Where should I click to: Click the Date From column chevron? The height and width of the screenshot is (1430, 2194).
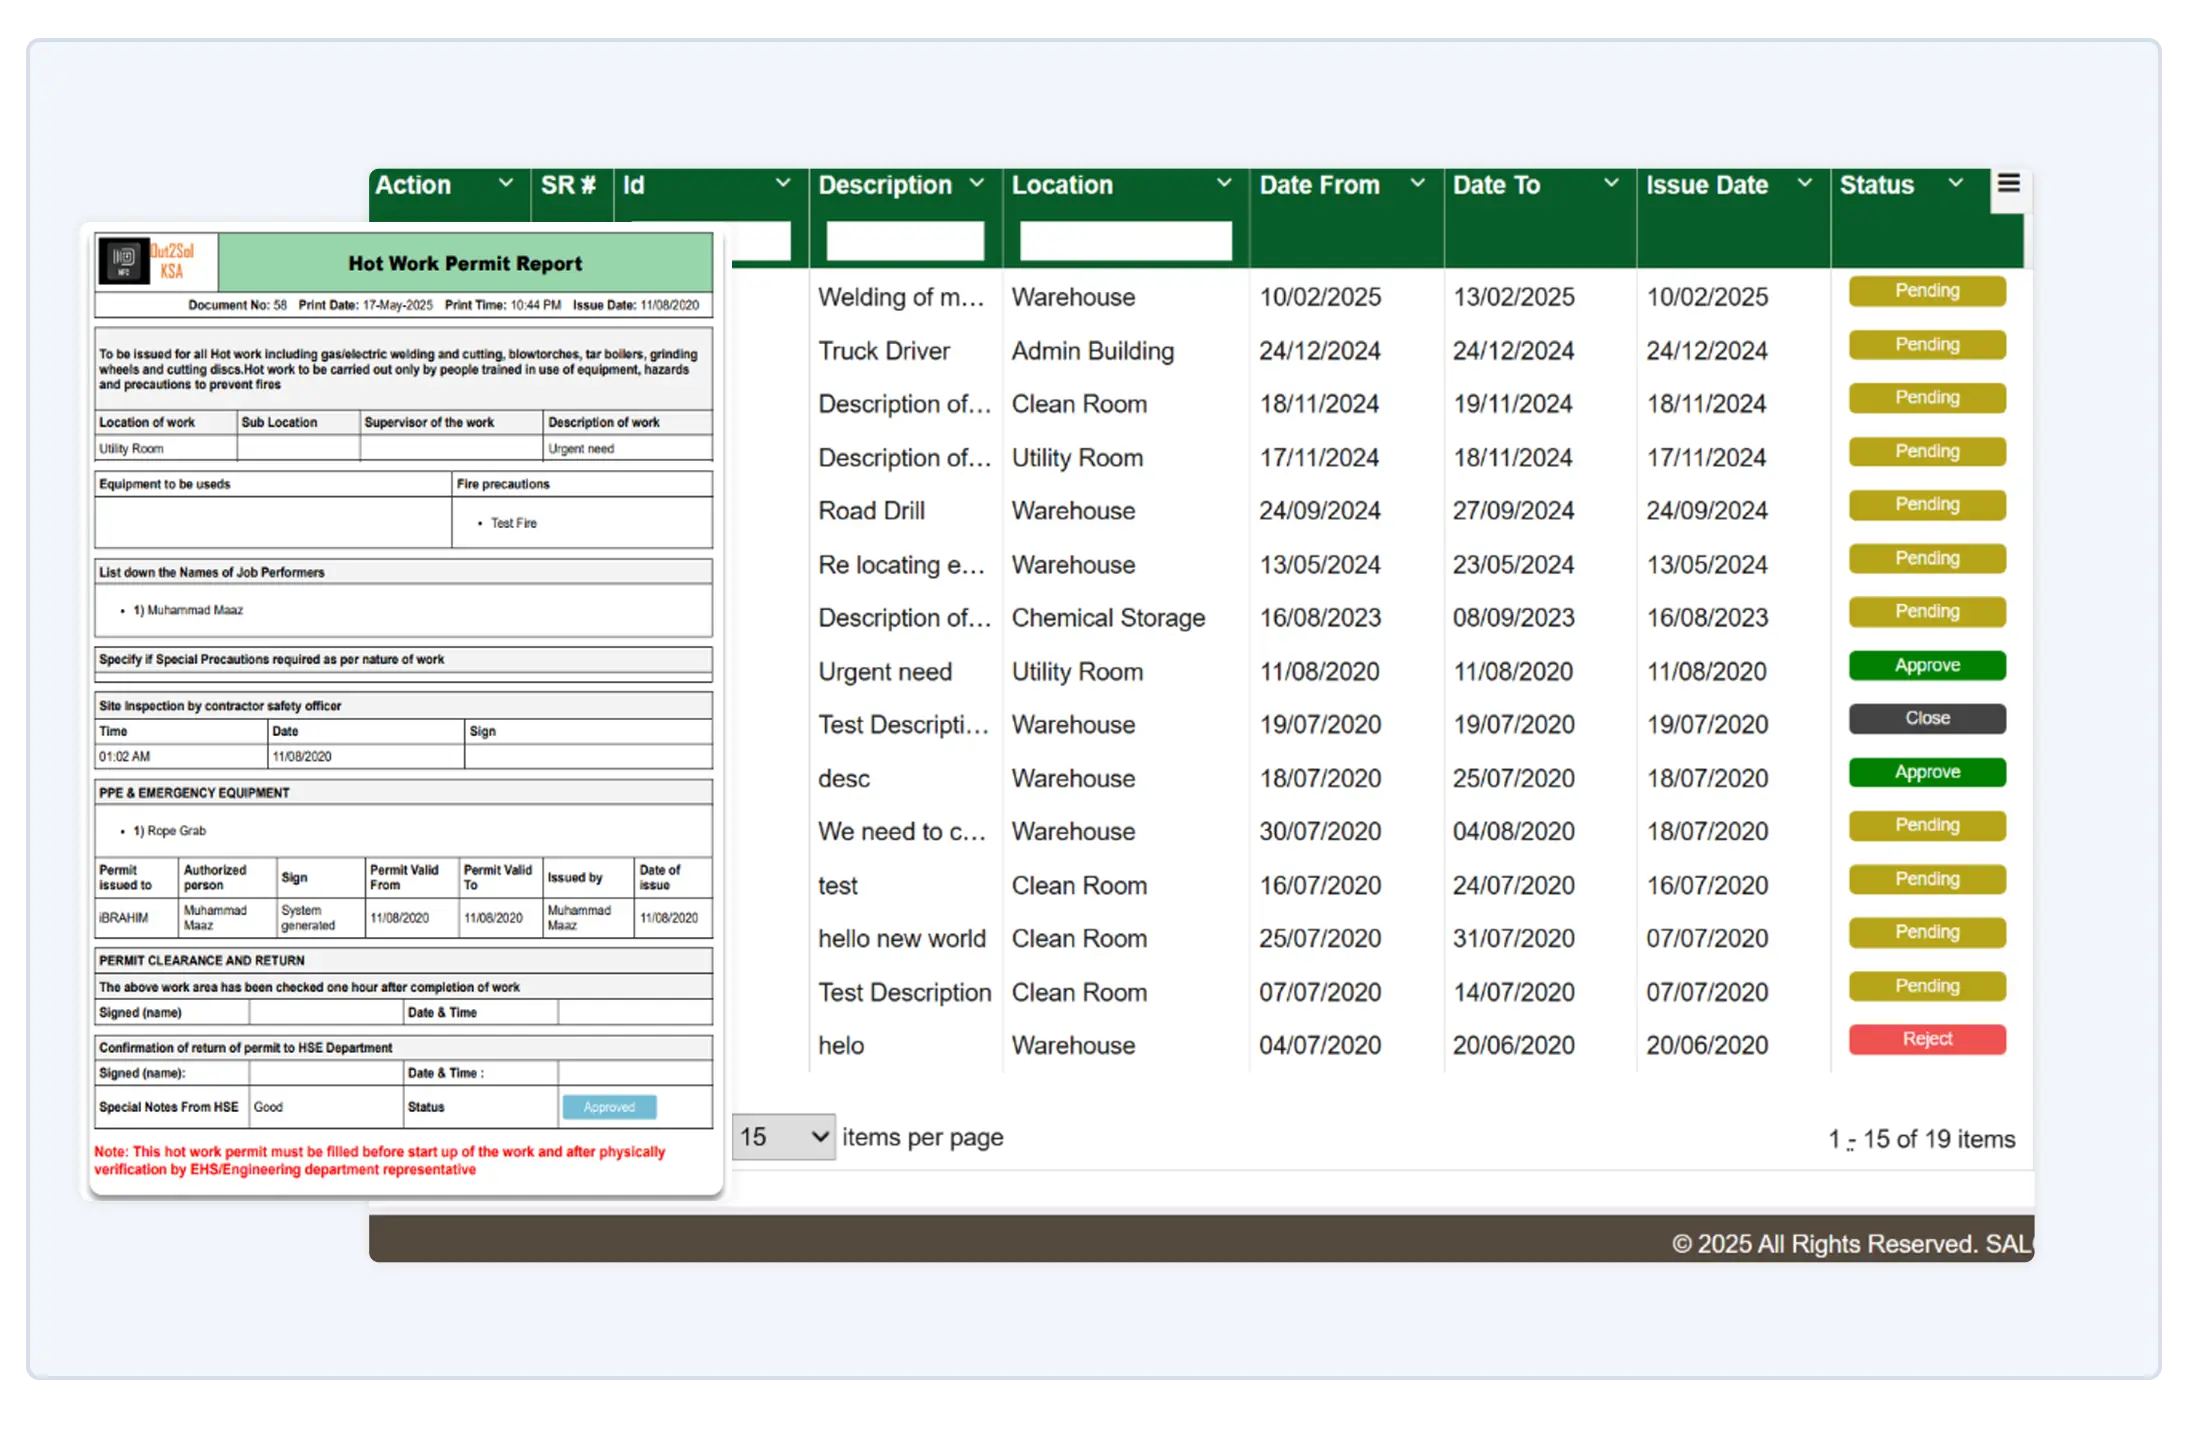[1417, 184]
